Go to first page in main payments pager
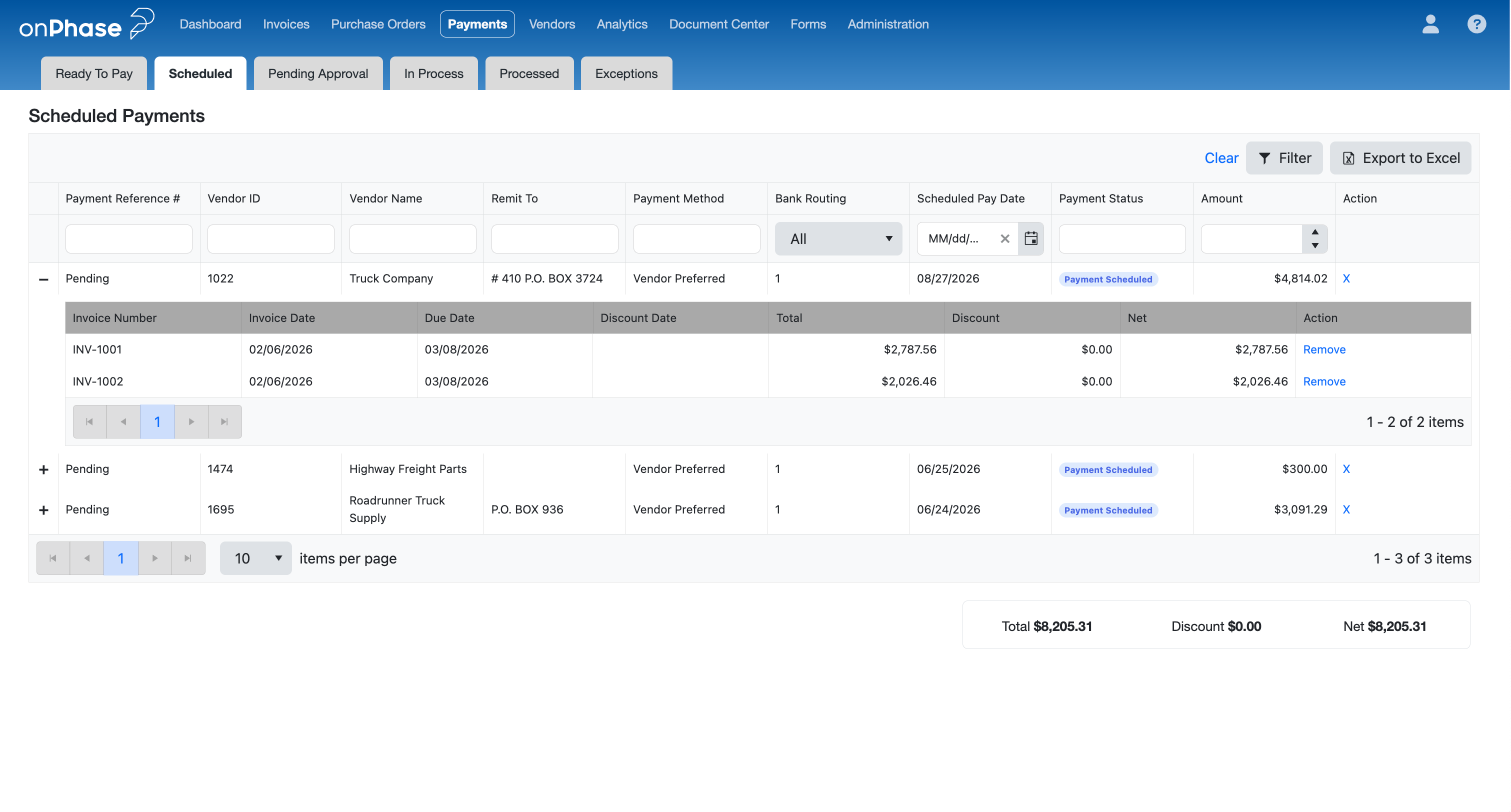Viewport: 1511px width, 812px height. click(53, 558)
